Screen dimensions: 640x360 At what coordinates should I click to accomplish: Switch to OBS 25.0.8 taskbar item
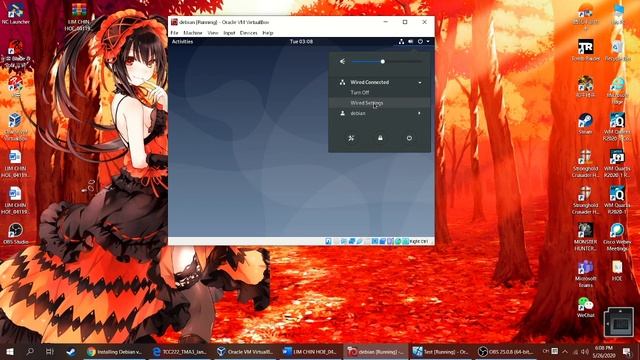click(506, 351)
